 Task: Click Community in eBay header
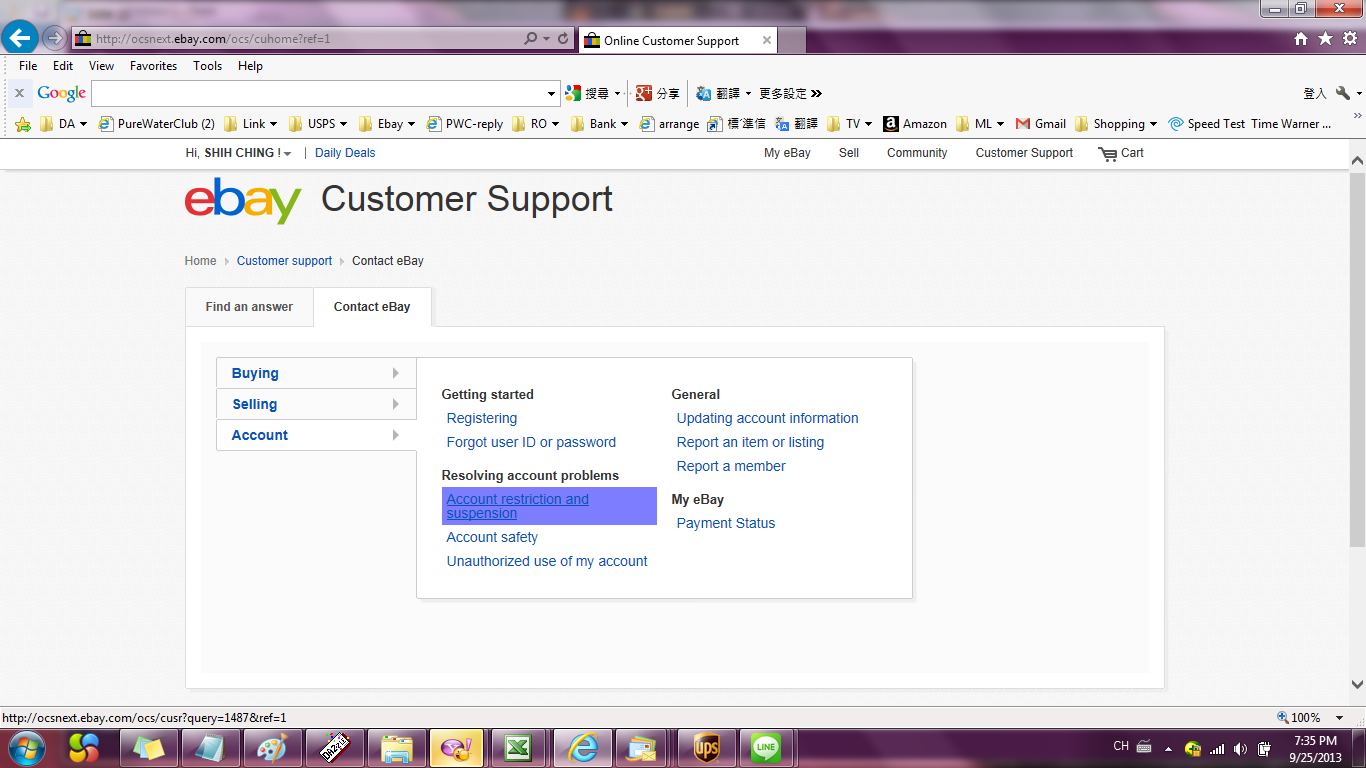(917, 153)
